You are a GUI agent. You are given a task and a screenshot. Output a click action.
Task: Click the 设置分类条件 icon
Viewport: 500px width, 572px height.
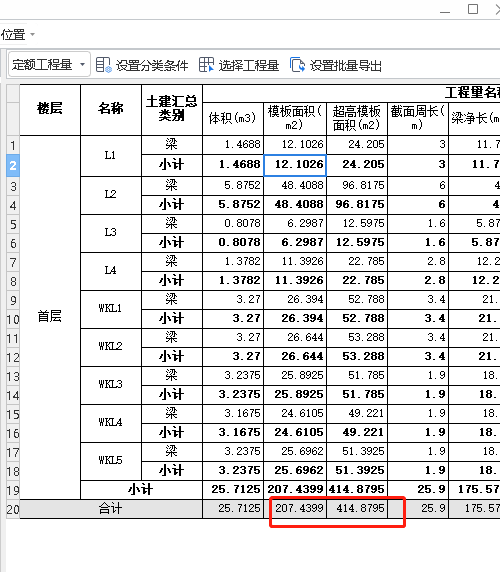pyautogui.click(x=103, y=65)
